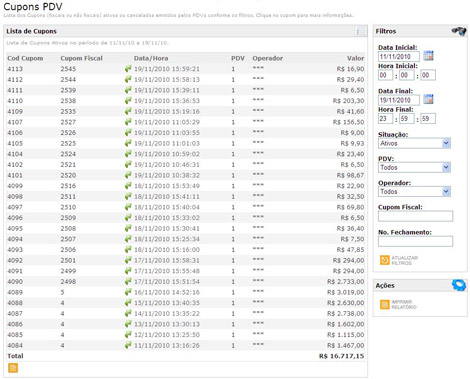Click green arrow icon for coupon 4095
The image size is (470, 379).
pos(128,228)
